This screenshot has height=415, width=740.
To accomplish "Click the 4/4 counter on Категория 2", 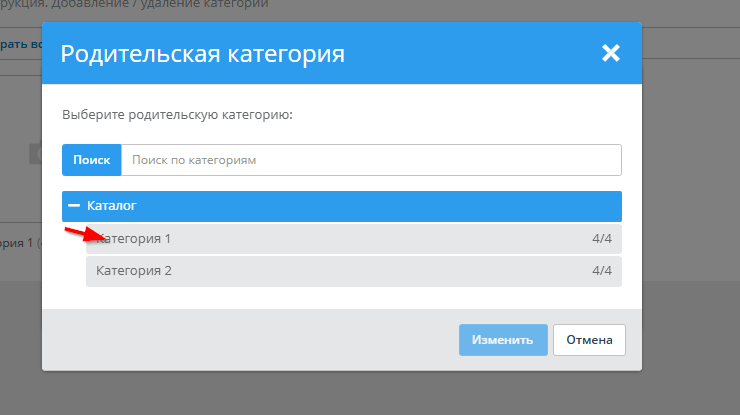I will click(601, 271).
